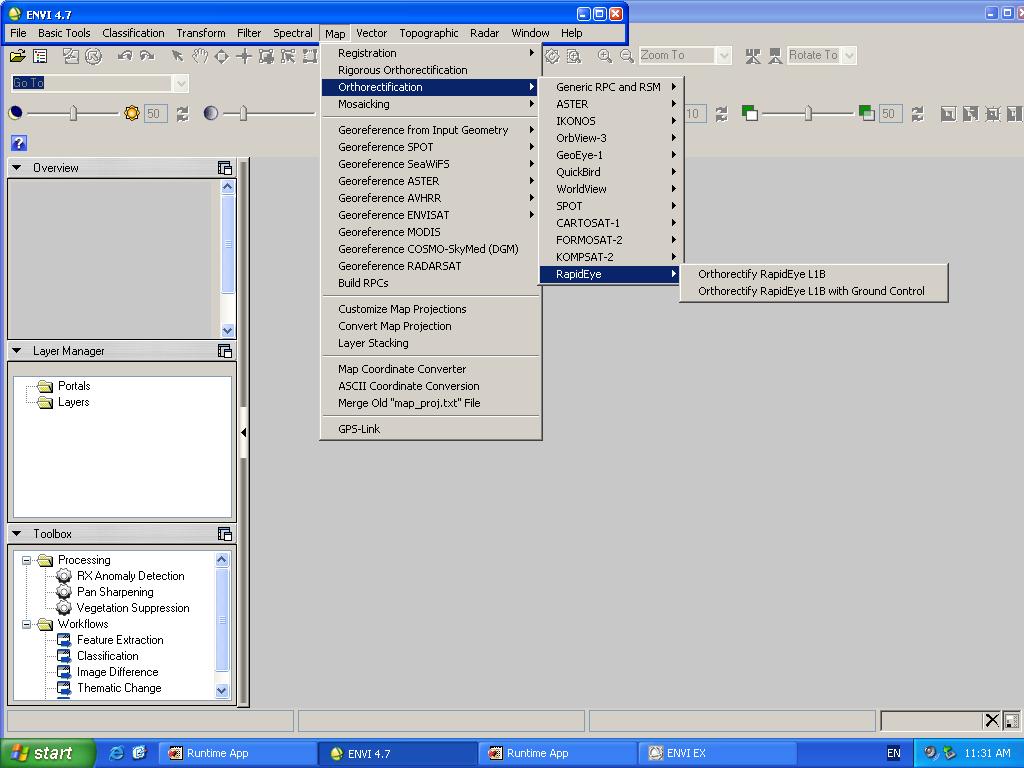The image size is (1024, 768).
Task: Reset brightness with the arrows beside the sun
Action: click(182, 114)
